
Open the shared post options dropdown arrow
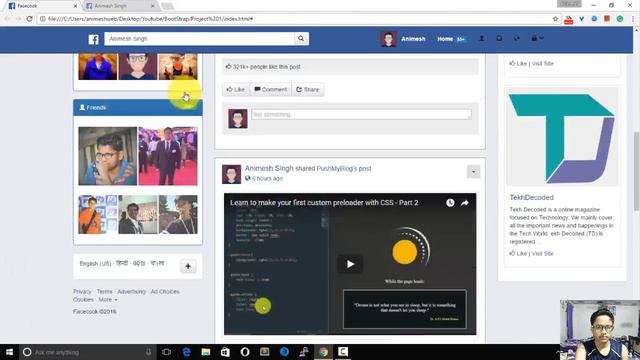pos(473,172)
